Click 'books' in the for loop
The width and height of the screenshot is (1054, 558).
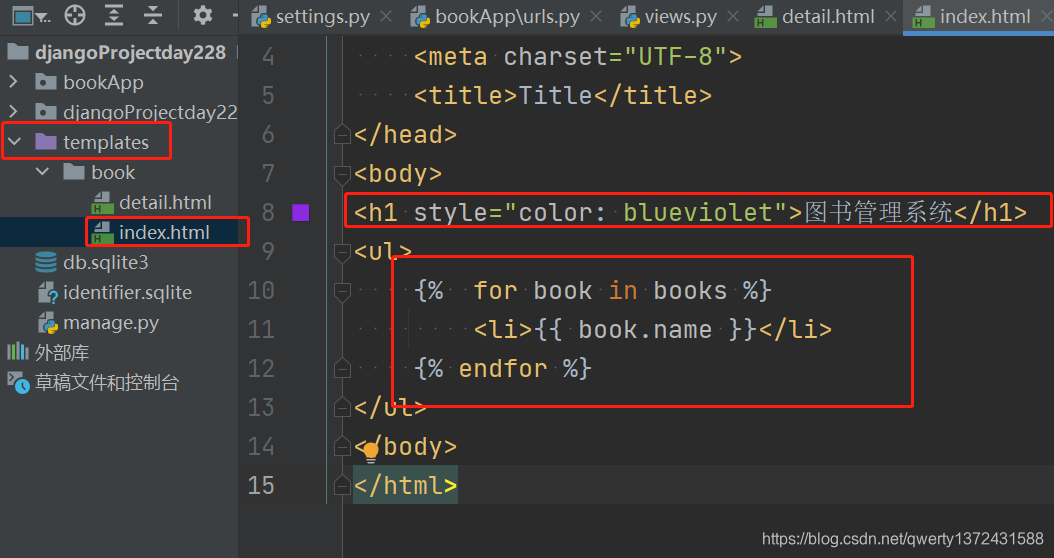(690, 290)
